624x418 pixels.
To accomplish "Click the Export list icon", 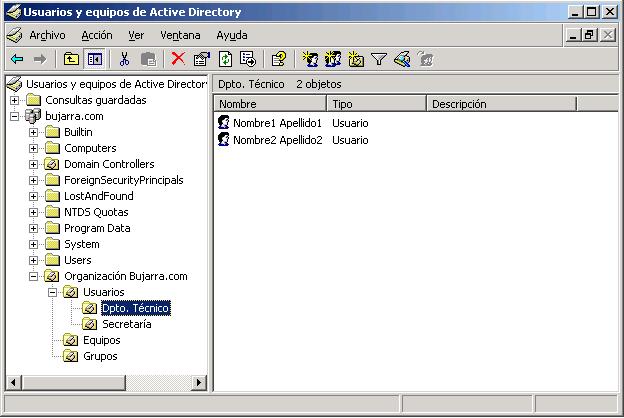I will pos(248,60).
